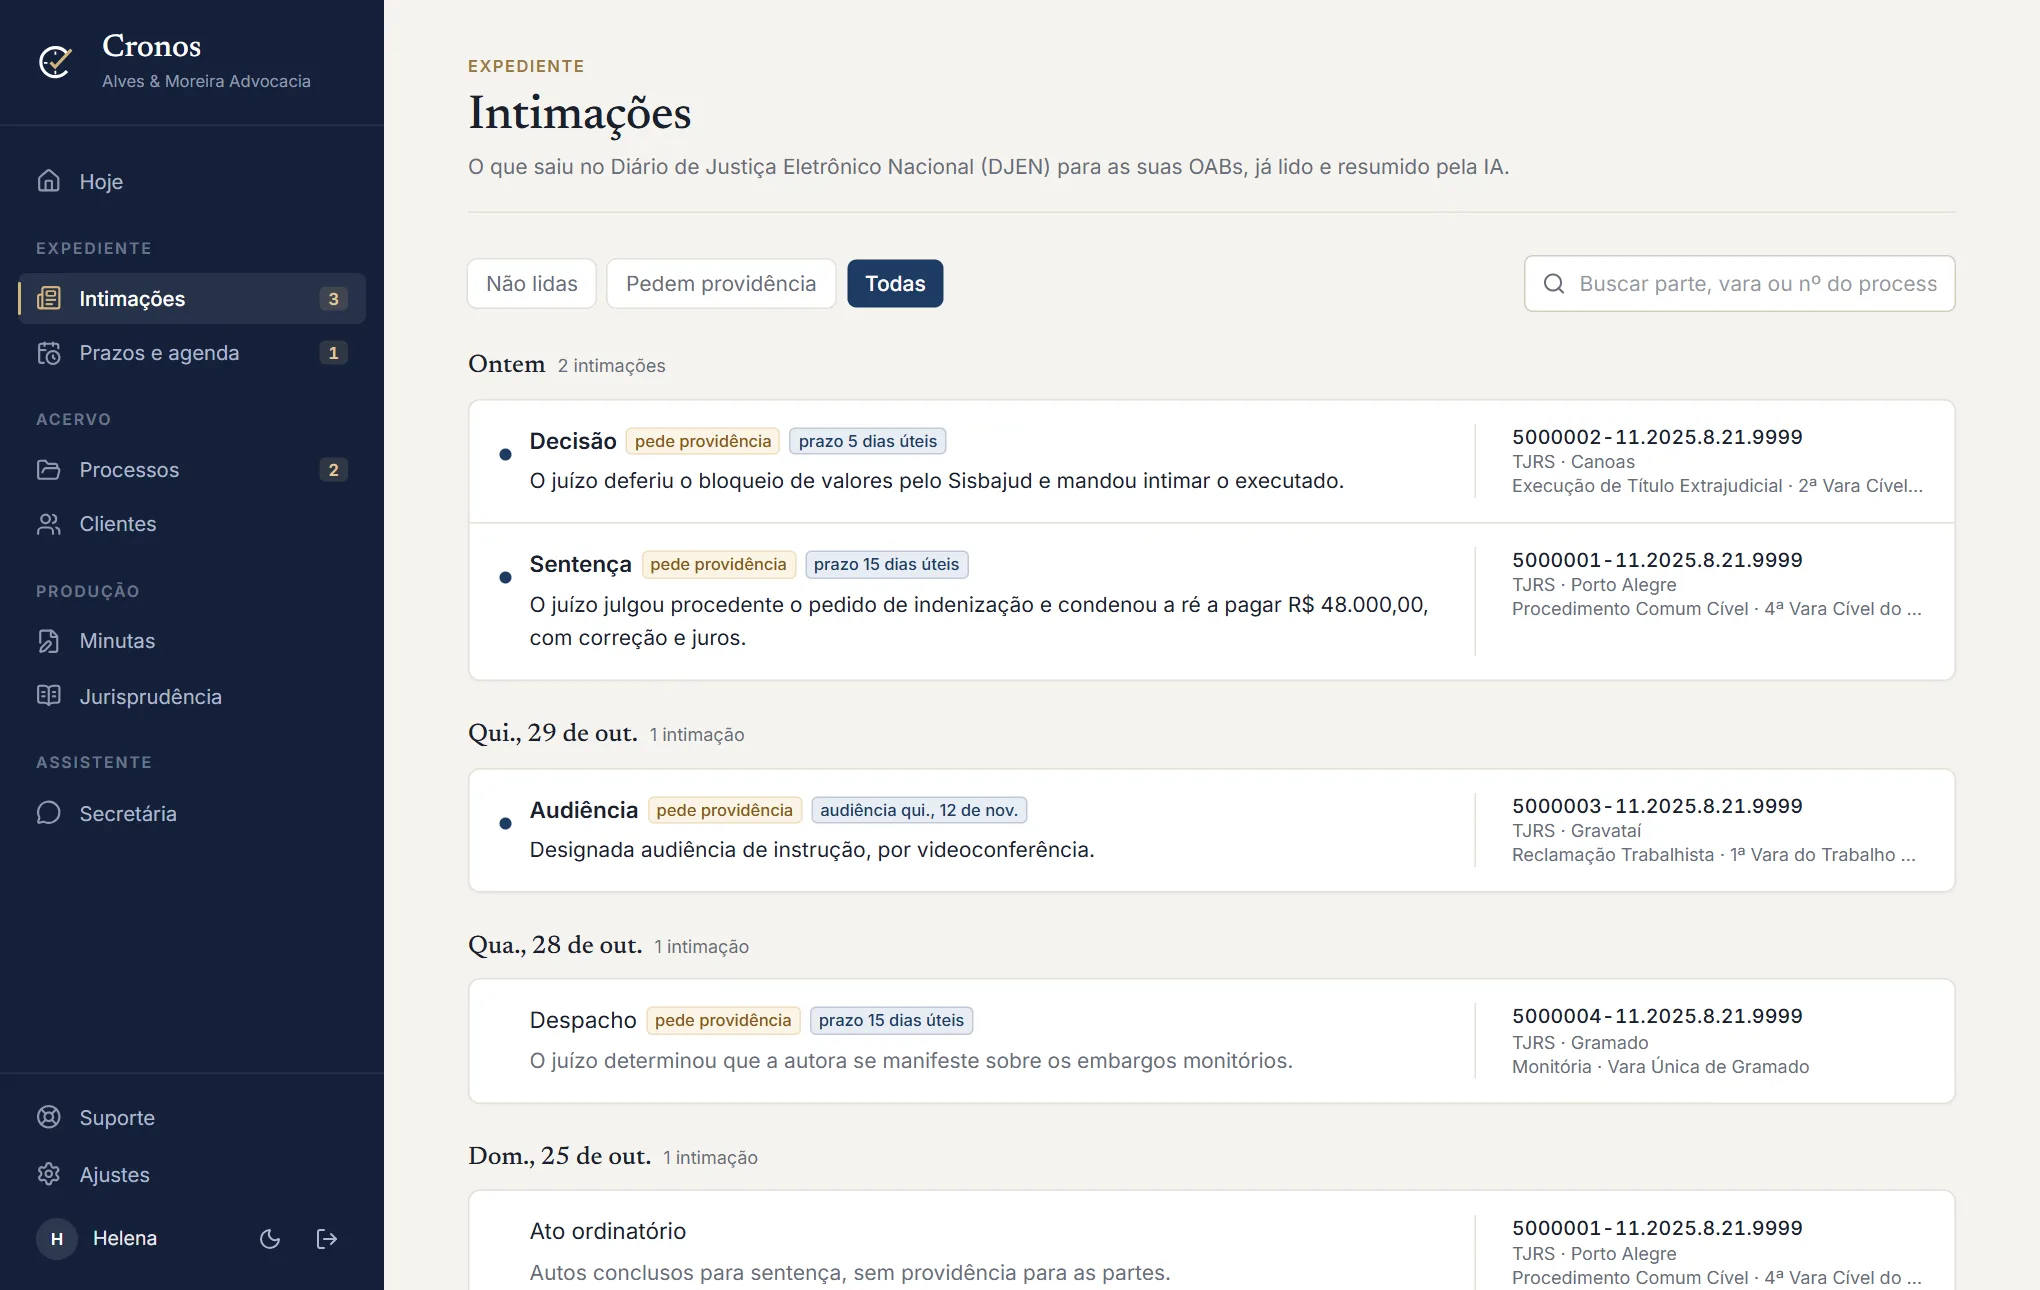Viewport: 2040px width, 1290px height.
Task: Click the Prazos e agenda calendar icon
Action: (49, 353)
